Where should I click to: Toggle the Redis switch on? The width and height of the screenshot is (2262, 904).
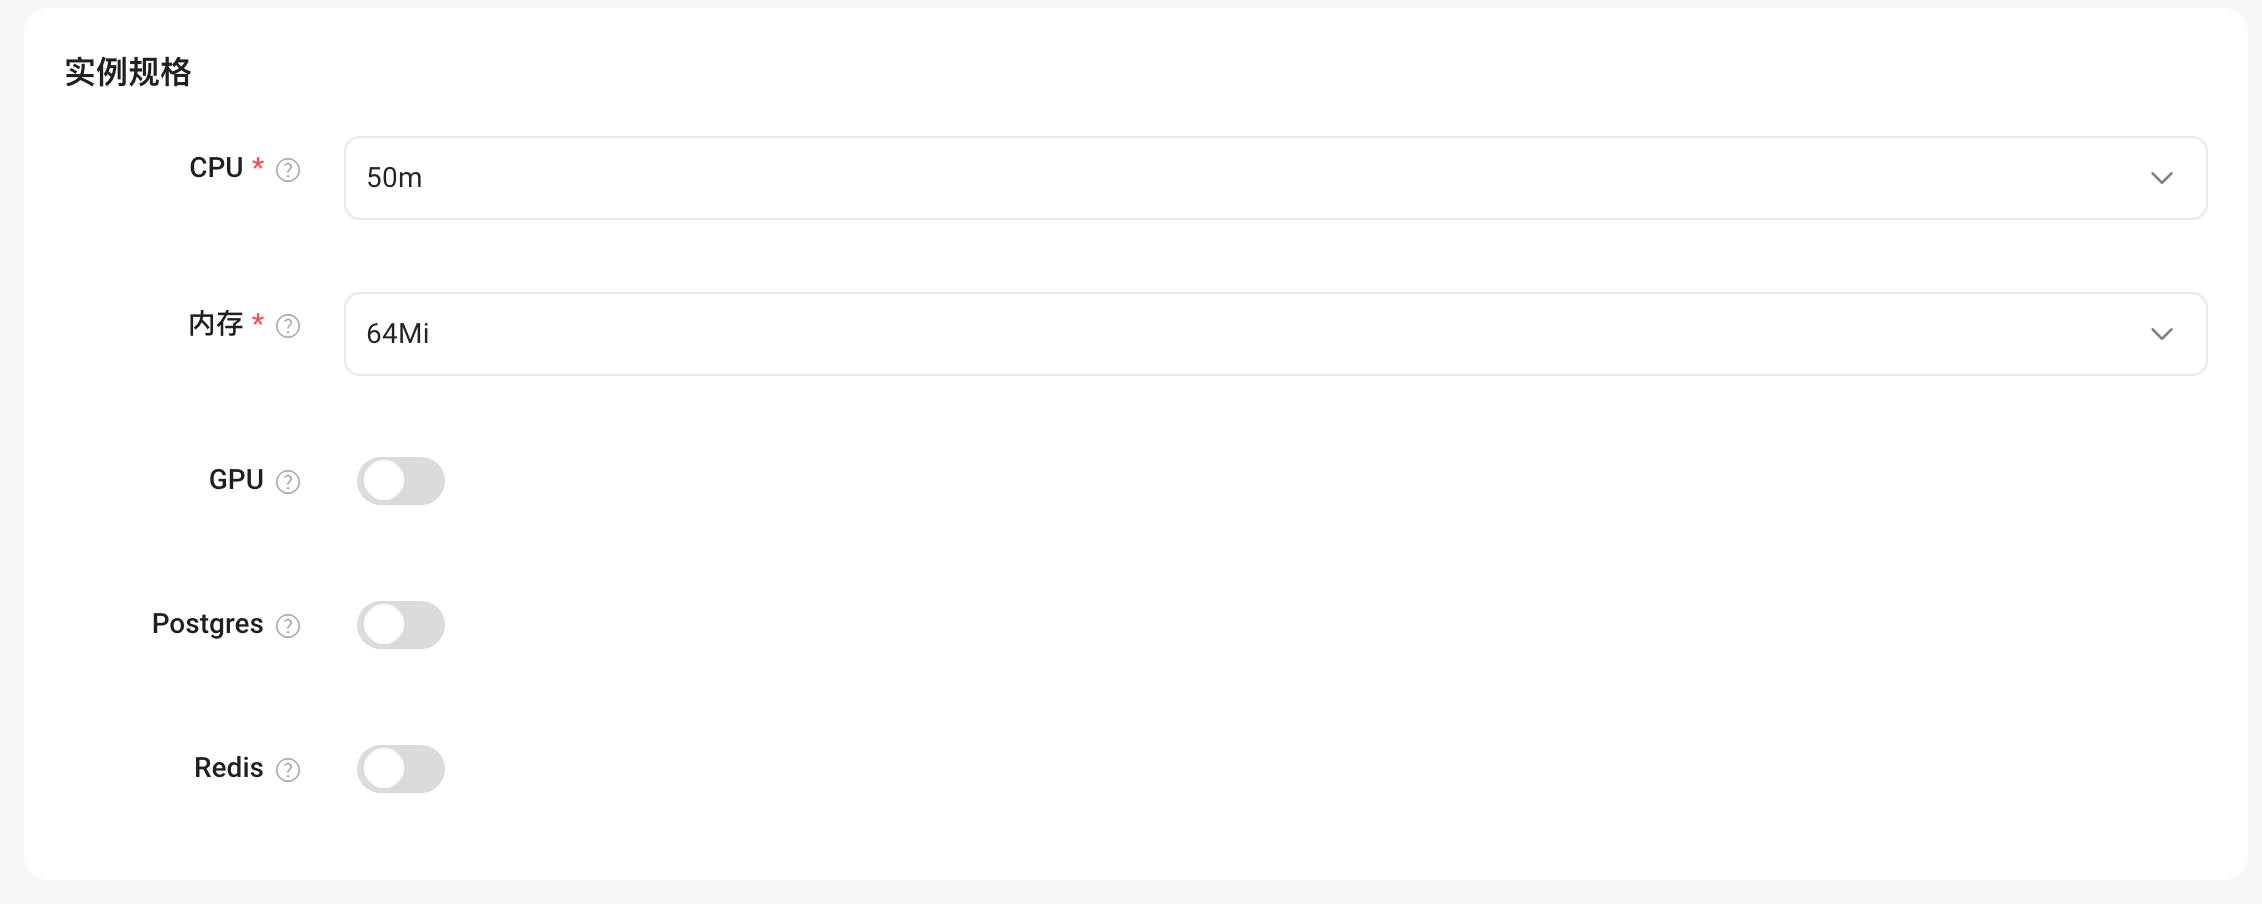(401, 769)
